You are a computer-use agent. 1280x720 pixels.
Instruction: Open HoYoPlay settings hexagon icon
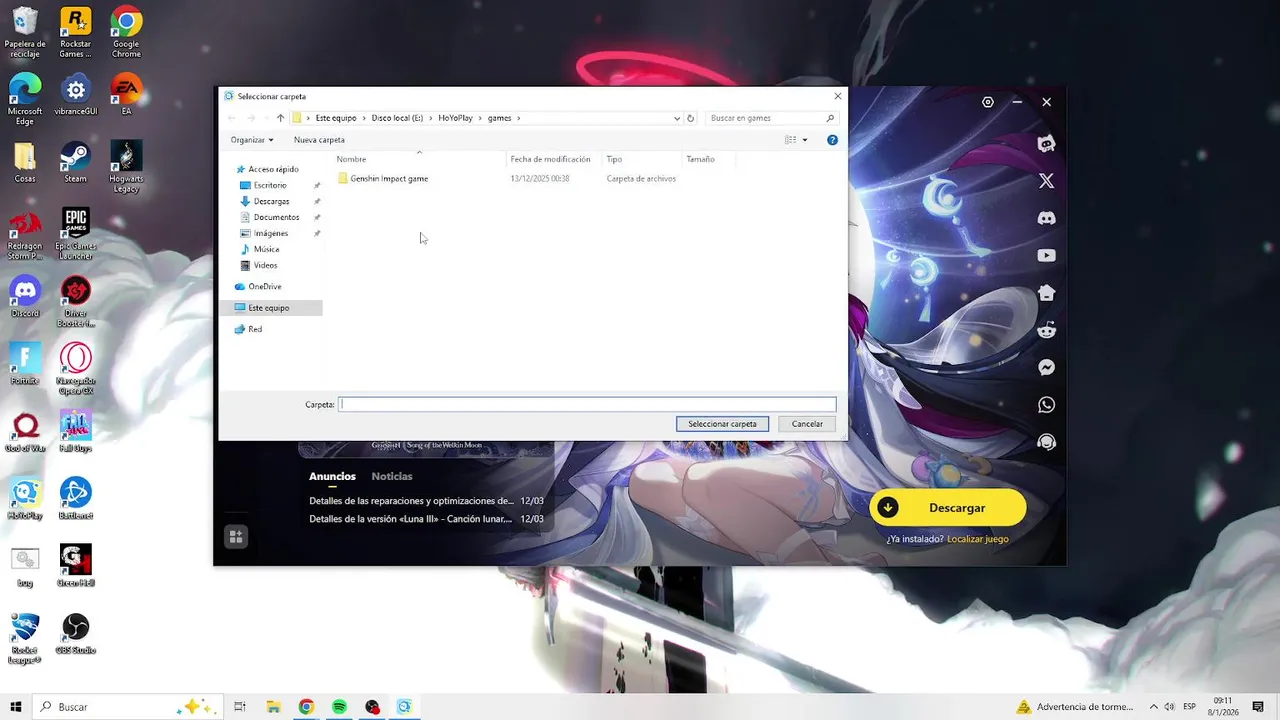[988, 102]
